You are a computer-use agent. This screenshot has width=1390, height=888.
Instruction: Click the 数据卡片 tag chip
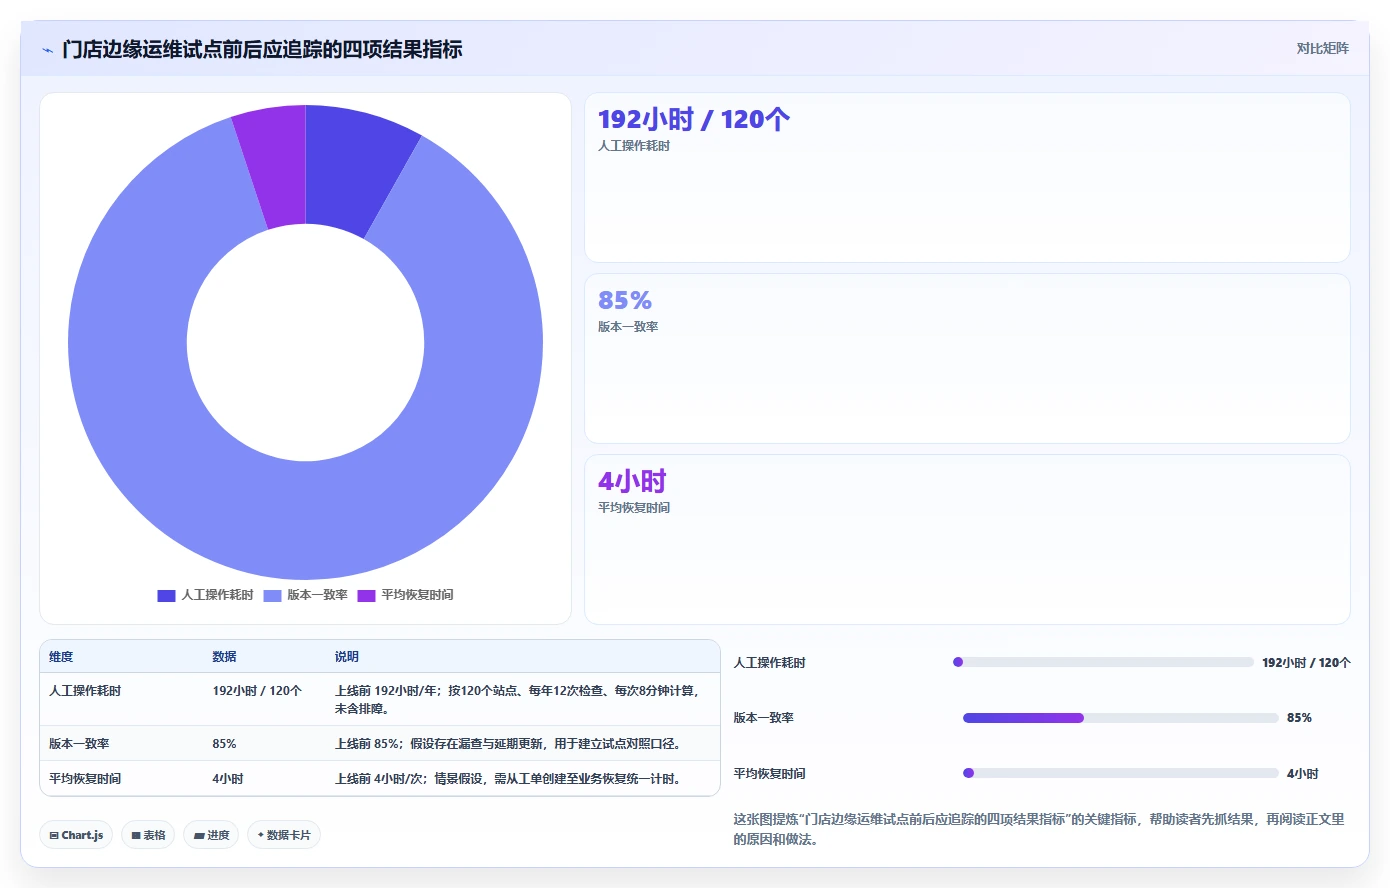[284, 835]
